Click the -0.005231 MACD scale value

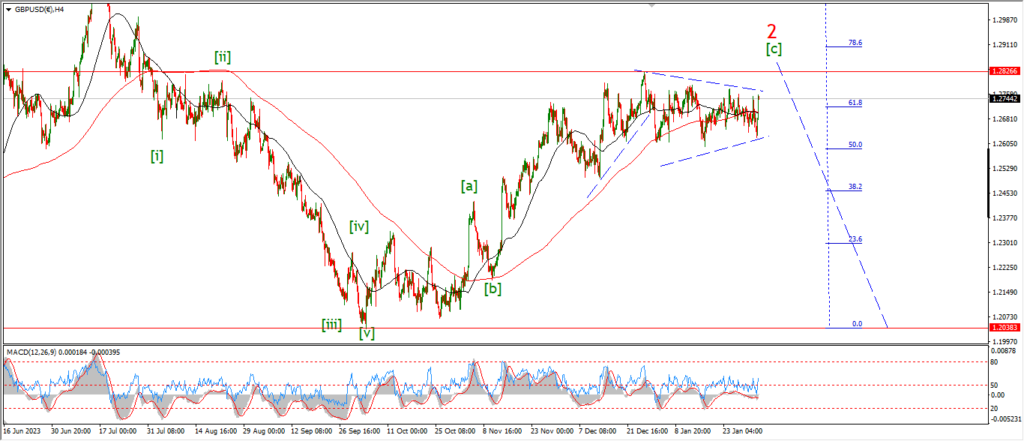1005,418
